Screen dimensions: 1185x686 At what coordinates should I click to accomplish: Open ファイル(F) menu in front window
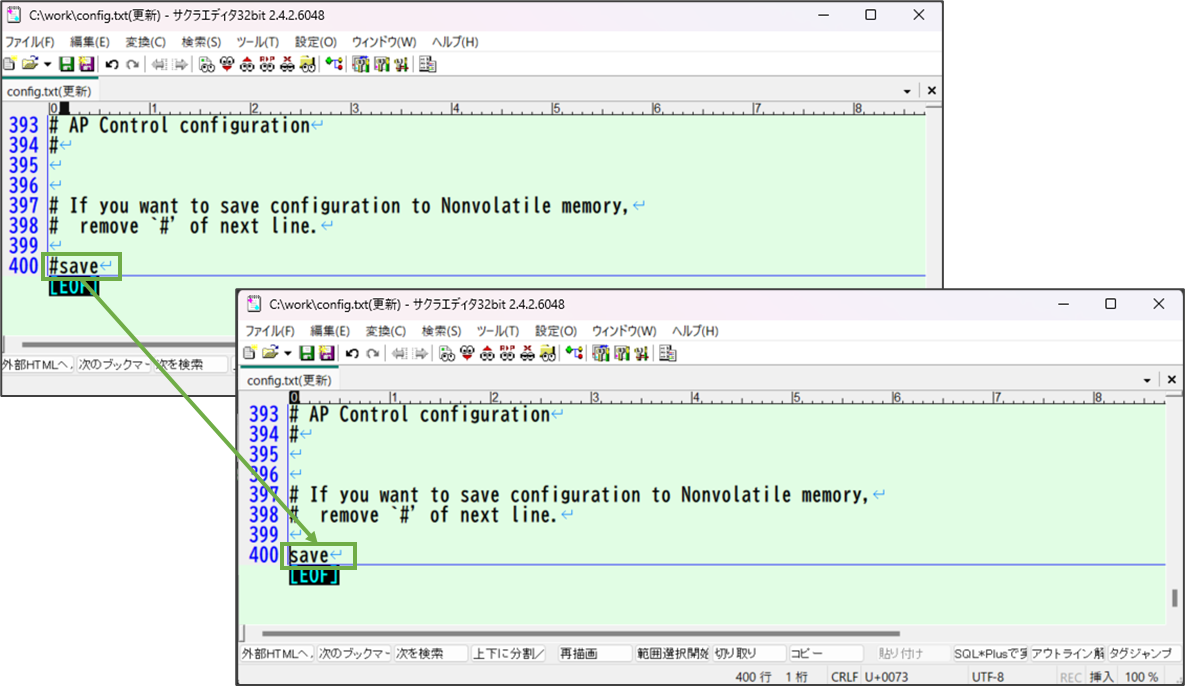pos(270,331)
